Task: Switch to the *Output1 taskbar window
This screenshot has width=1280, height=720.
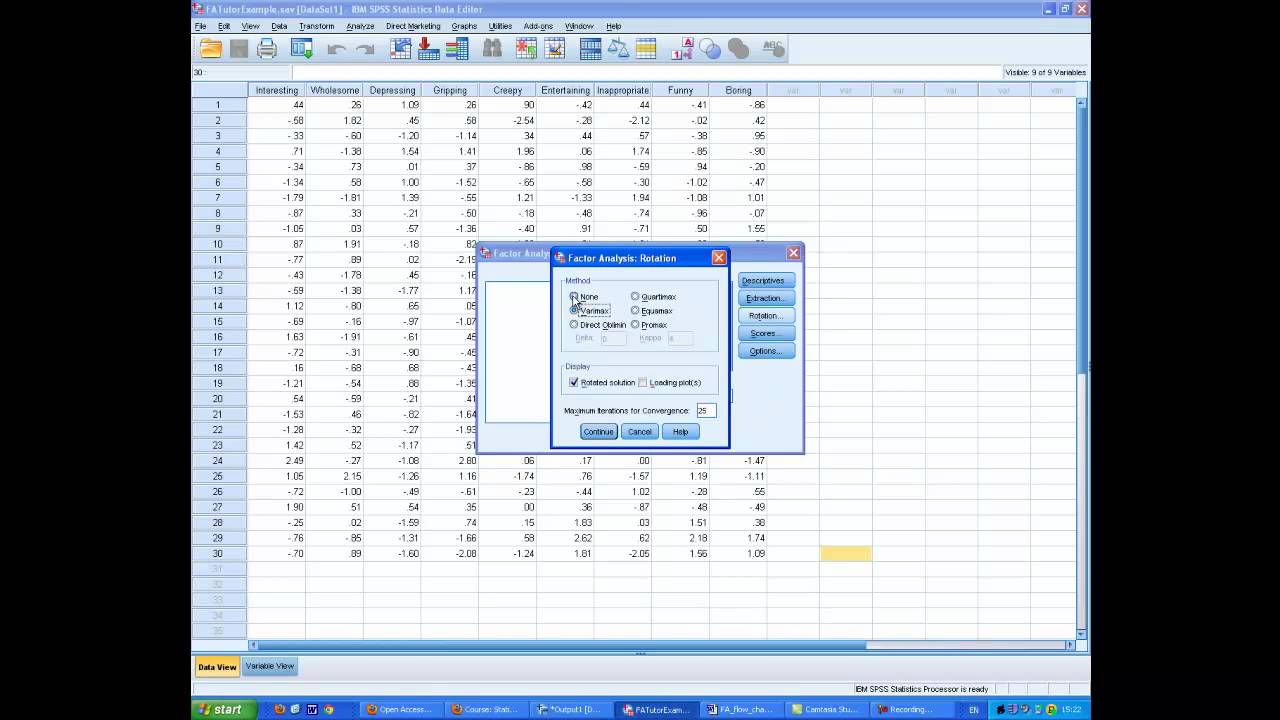Action: coord(570,709)
